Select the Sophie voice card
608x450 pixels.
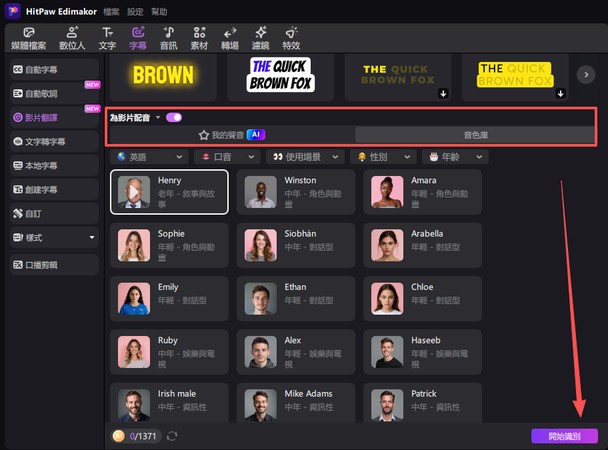pos(169,245)
